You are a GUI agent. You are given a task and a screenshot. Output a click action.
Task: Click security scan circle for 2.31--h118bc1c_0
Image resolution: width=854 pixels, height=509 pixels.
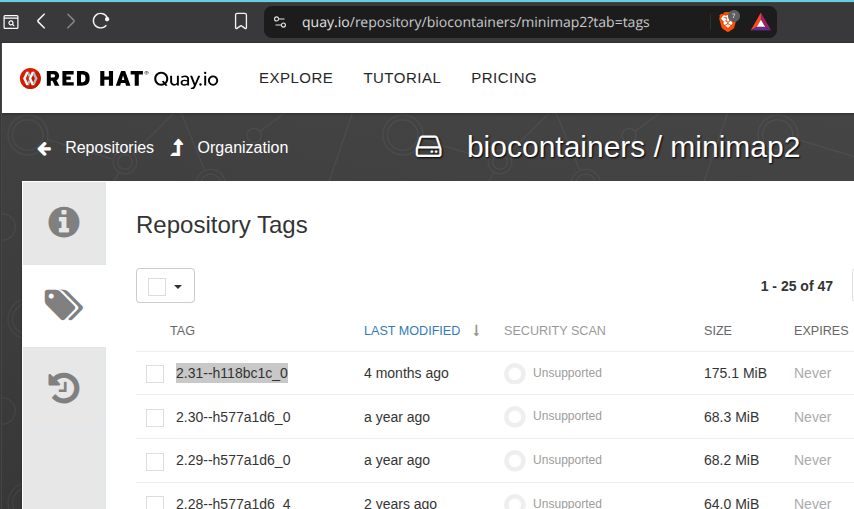pos(515,373)
